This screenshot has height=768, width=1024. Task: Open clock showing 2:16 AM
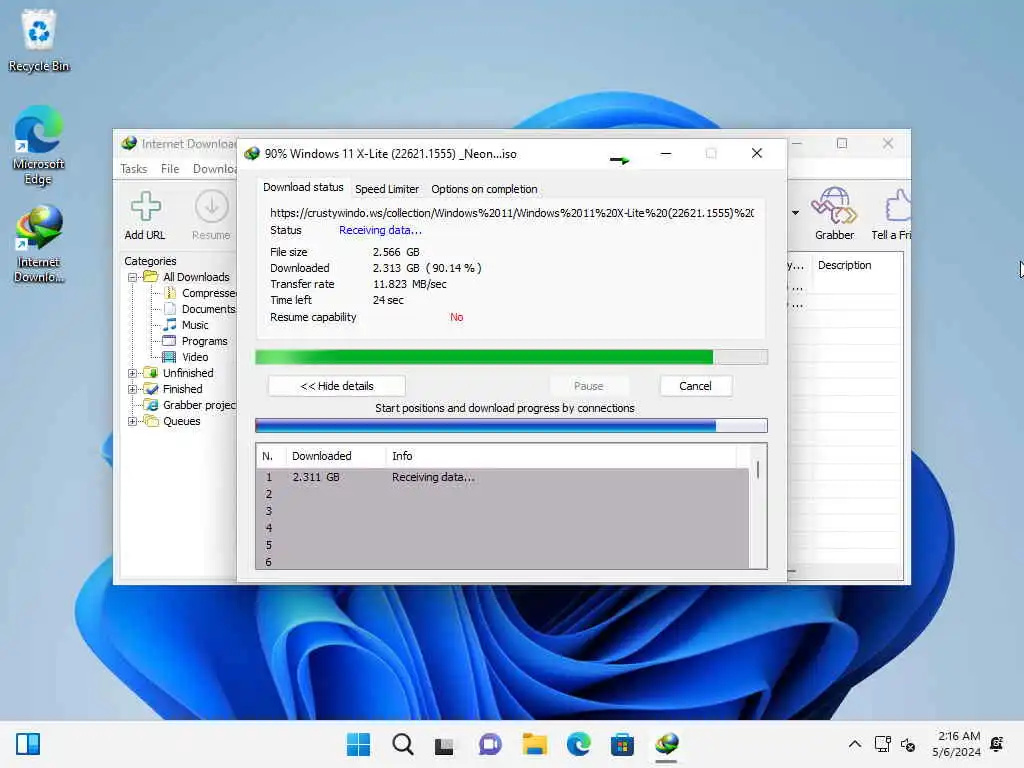[957, 744]
